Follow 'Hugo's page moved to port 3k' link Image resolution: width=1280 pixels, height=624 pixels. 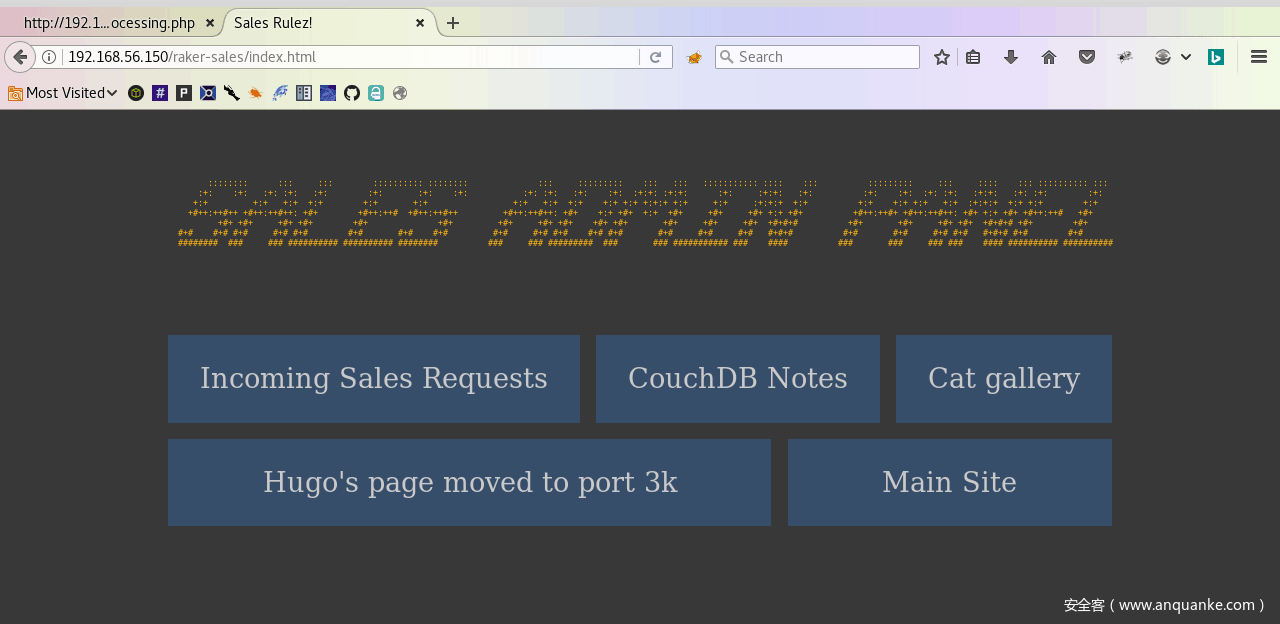click(x=470, y=482)
